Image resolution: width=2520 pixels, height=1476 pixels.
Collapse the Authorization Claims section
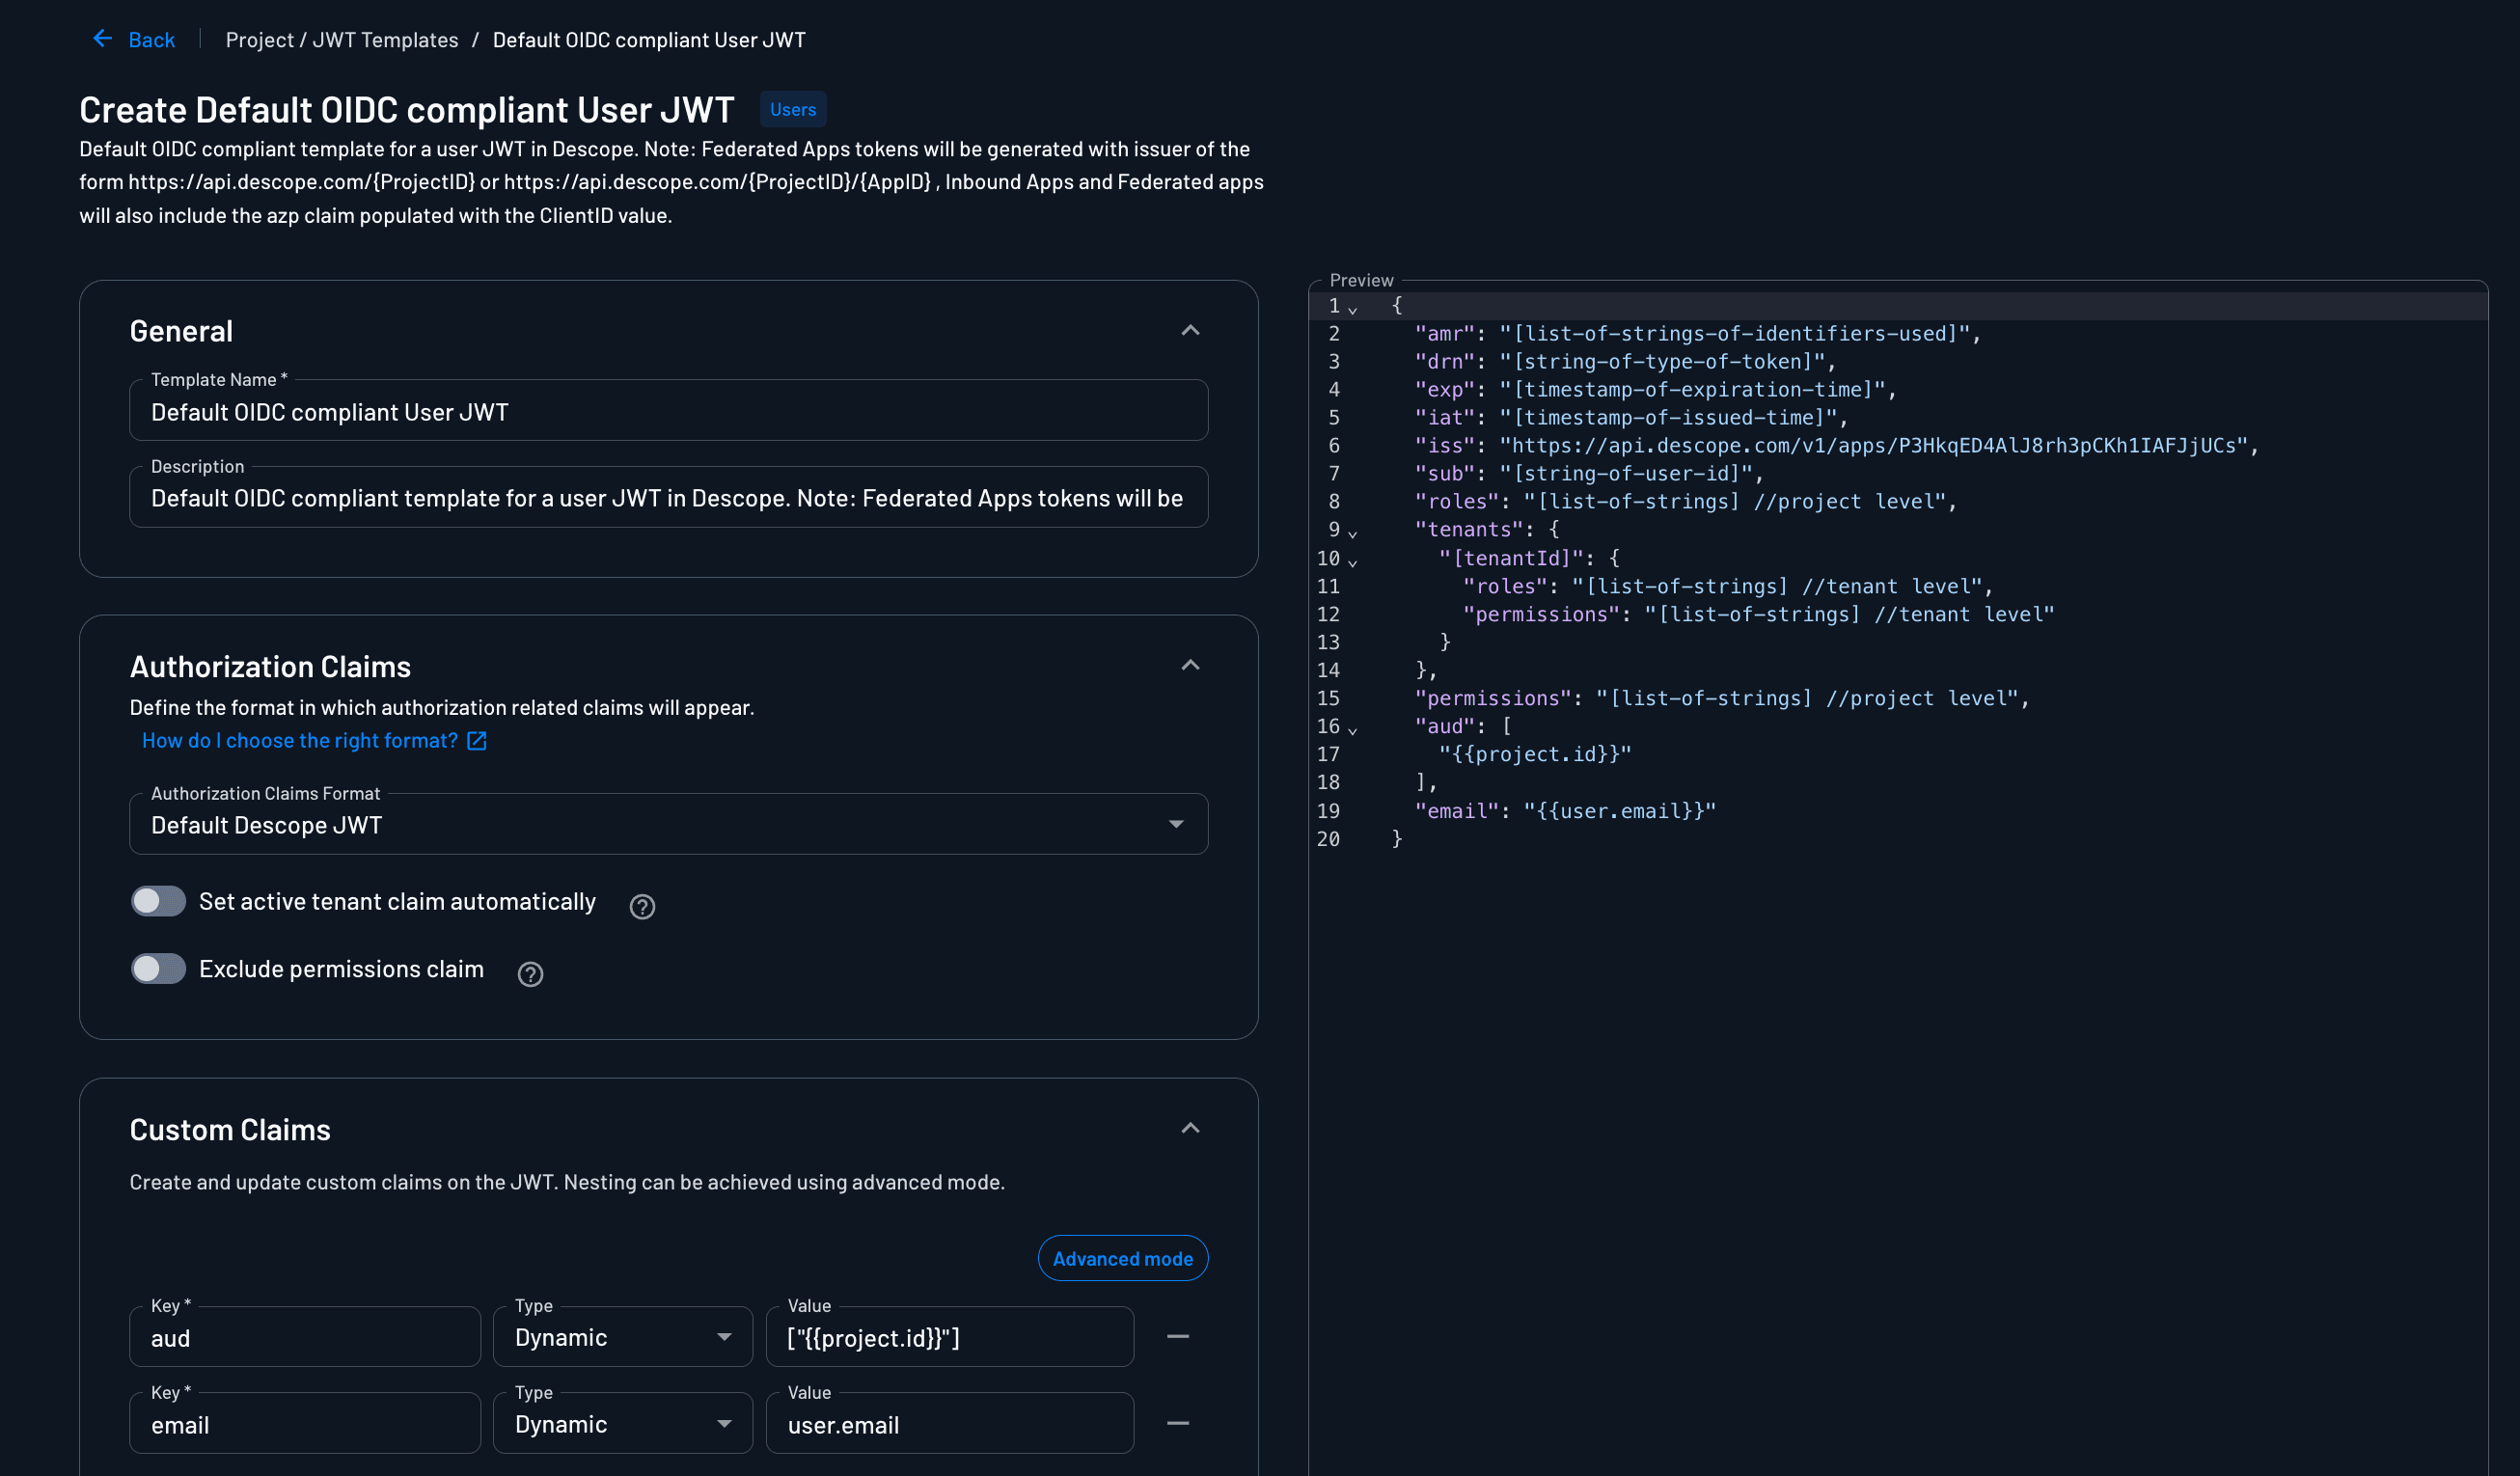(x=1190, y=666)
